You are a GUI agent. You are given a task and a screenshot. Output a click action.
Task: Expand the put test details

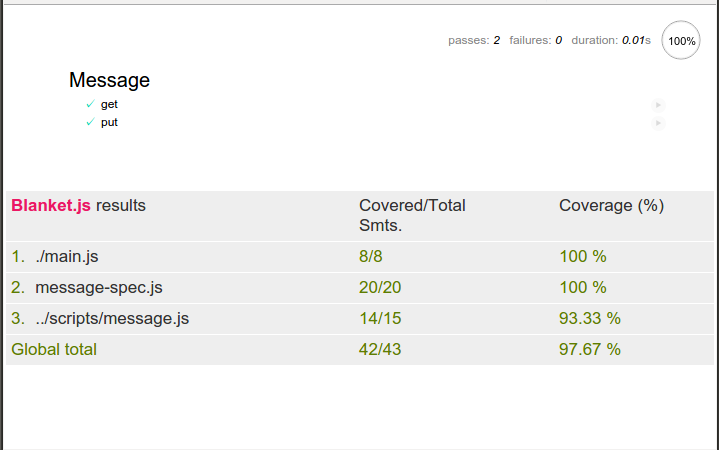coord(109,122)
